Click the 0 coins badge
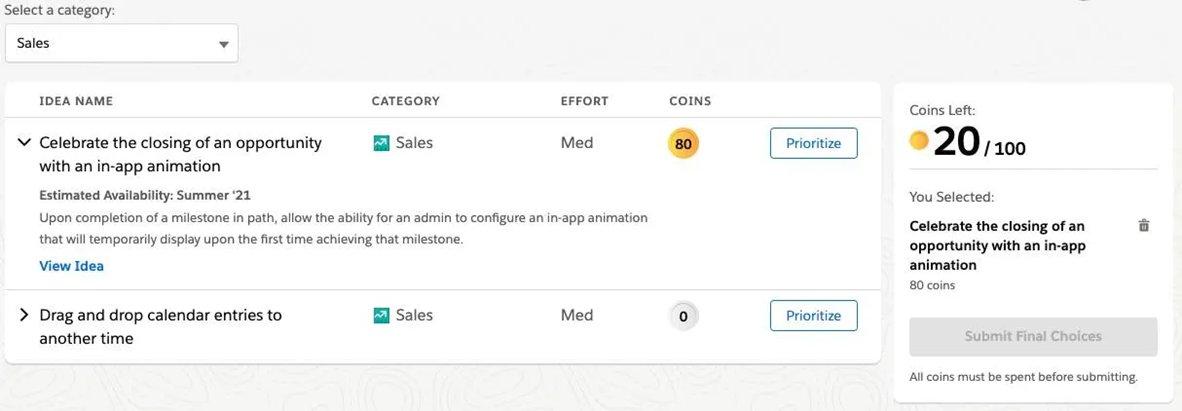The height and width of the screenshot is (411, 1182). 683,317
